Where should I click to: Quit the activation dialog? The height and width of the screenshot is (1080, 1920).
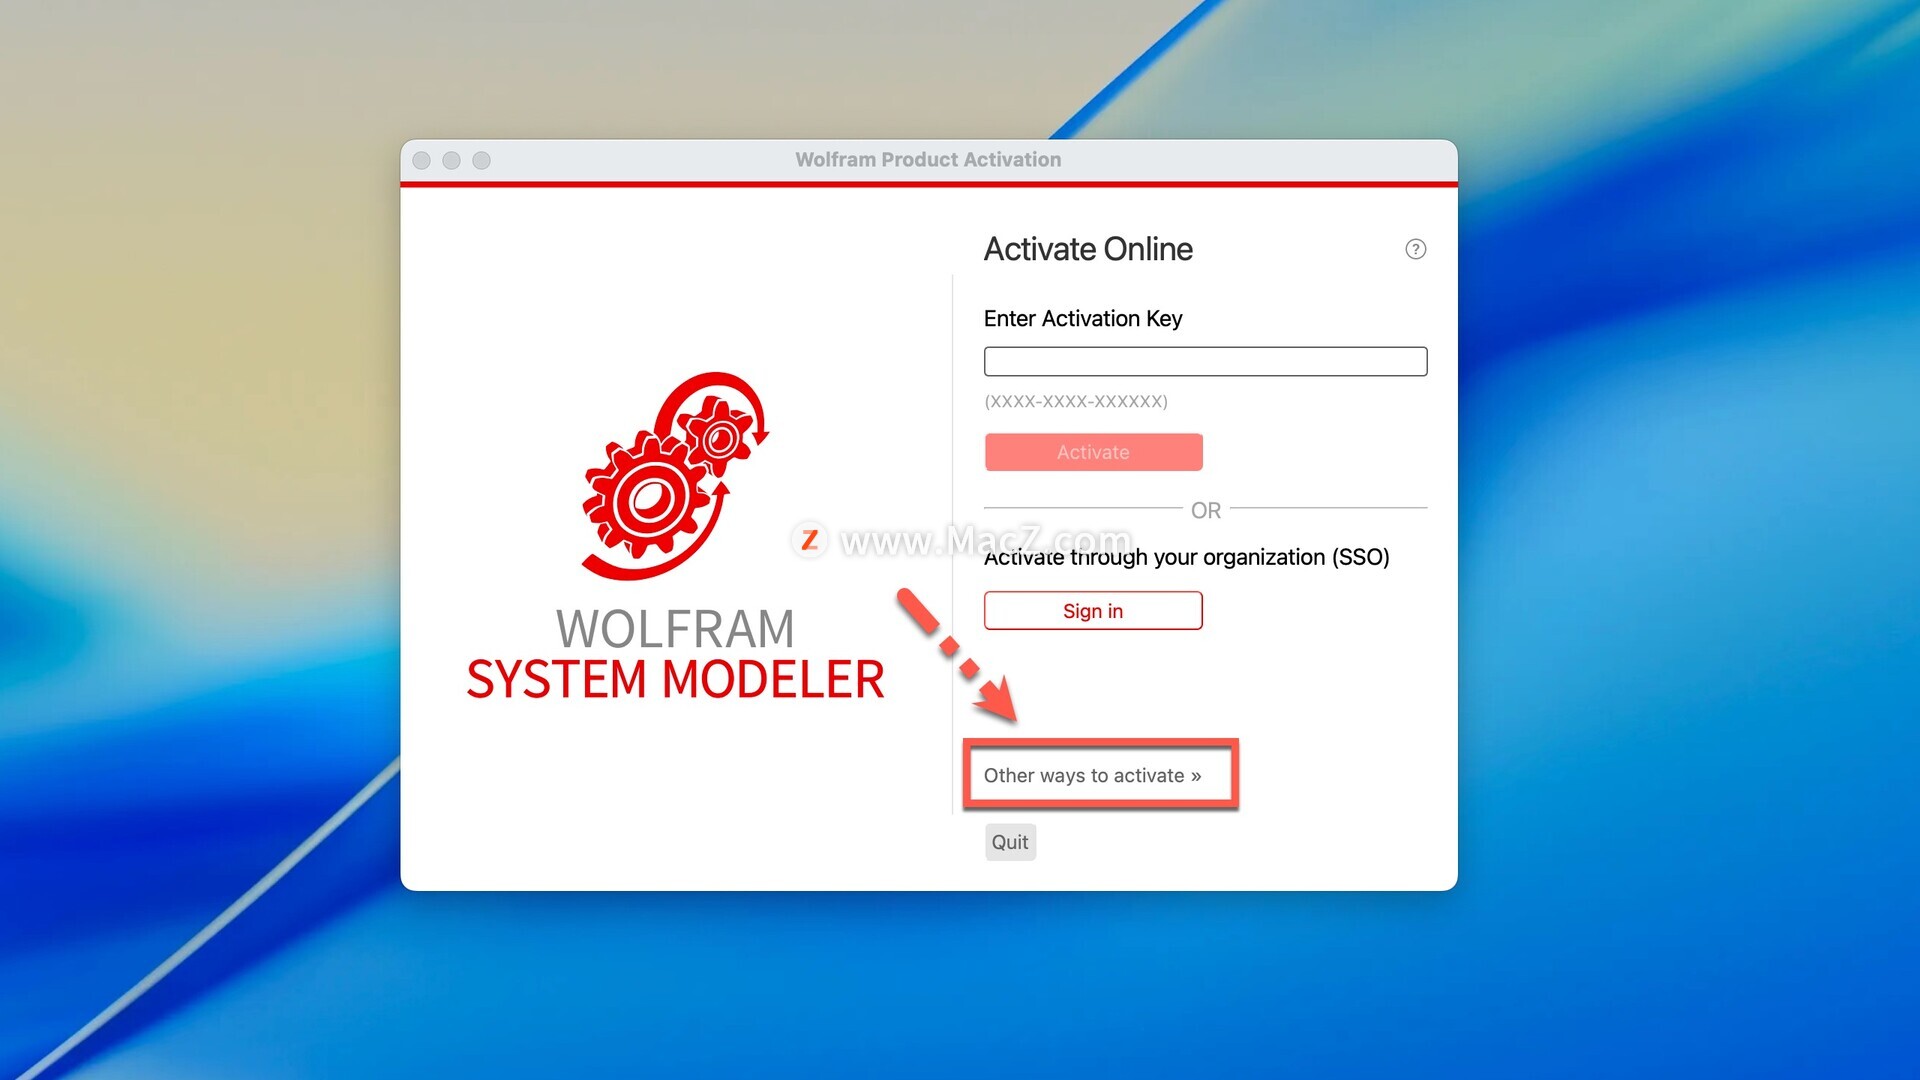1010,842
